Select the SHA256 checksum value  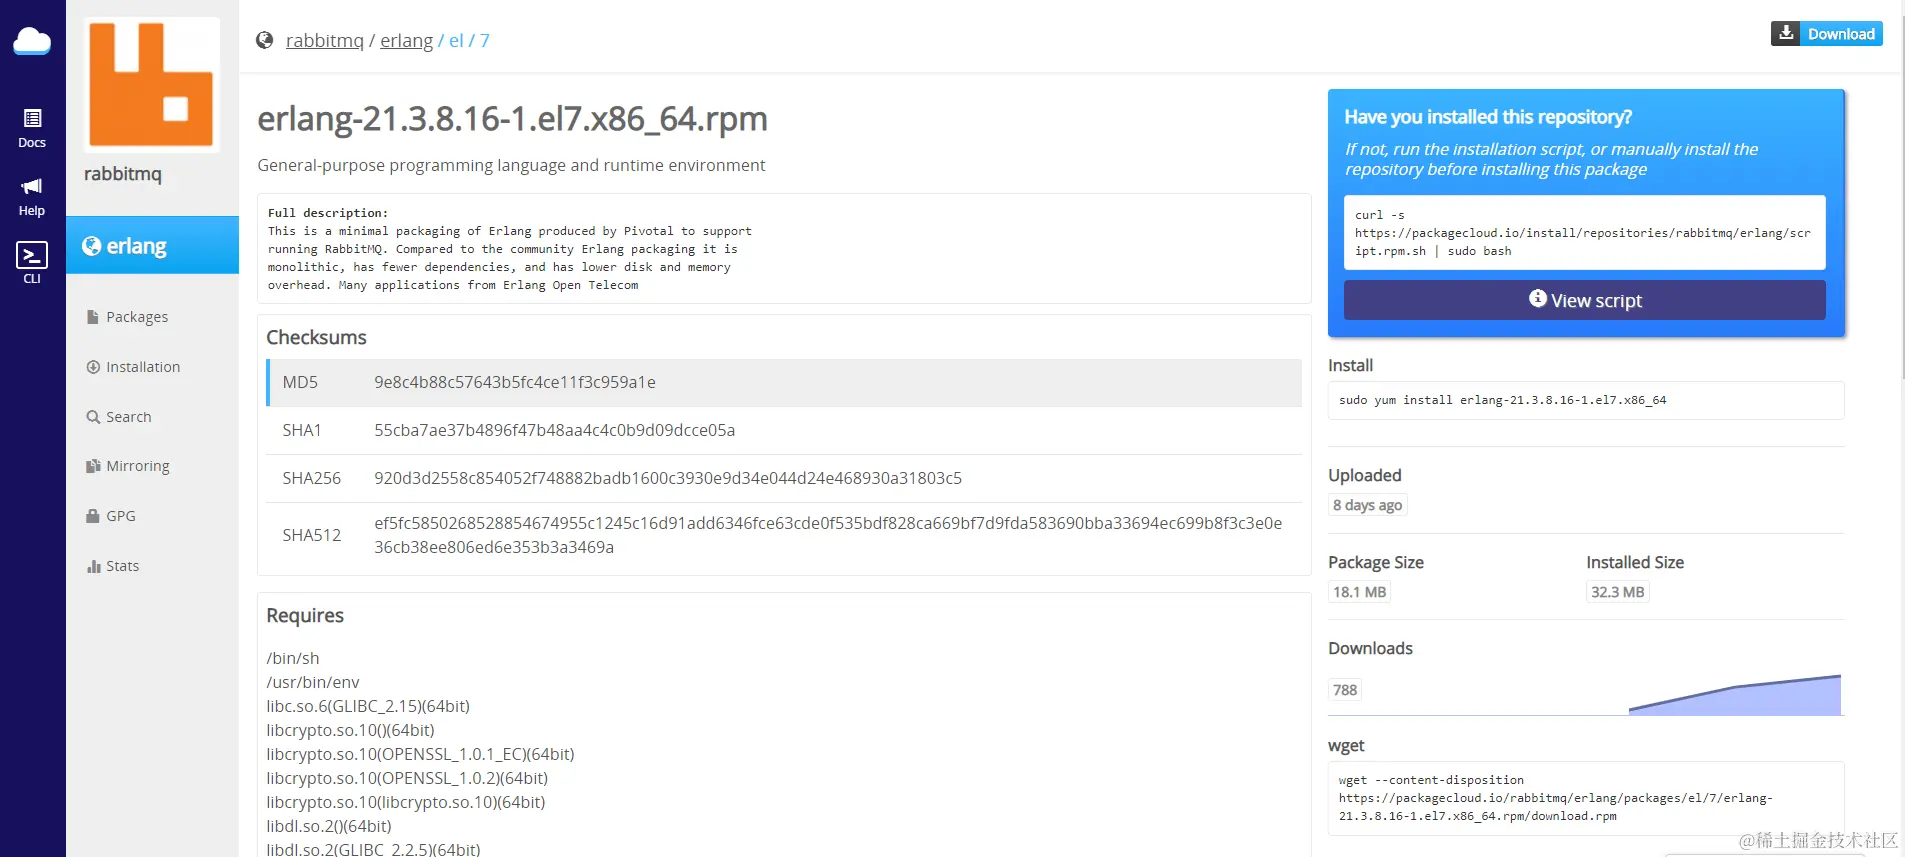pos(668,478)
